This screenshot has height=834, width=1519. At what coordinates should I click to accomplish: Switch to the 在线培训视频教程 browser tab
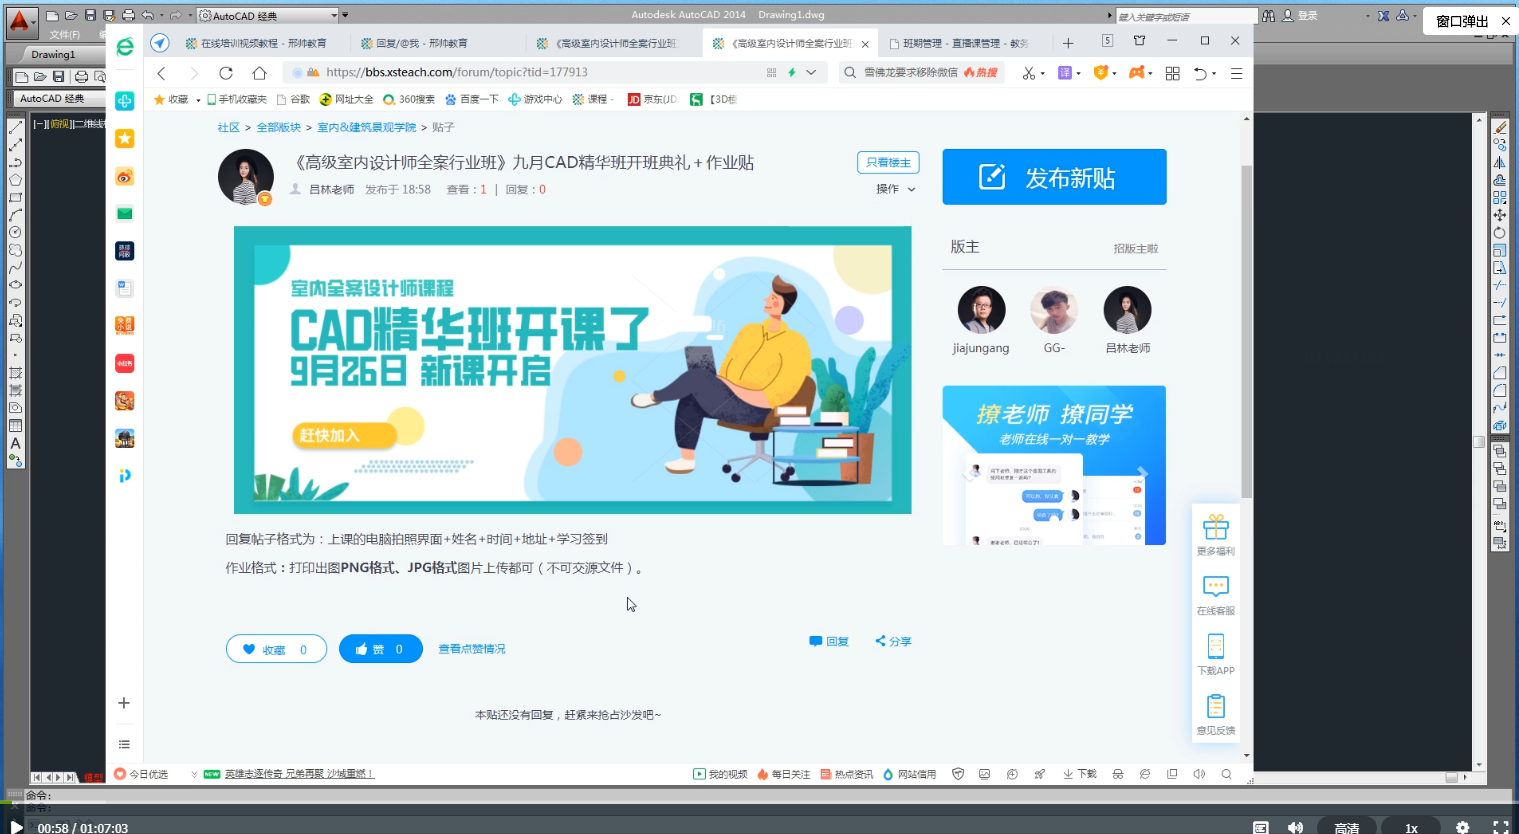[255, 44]
